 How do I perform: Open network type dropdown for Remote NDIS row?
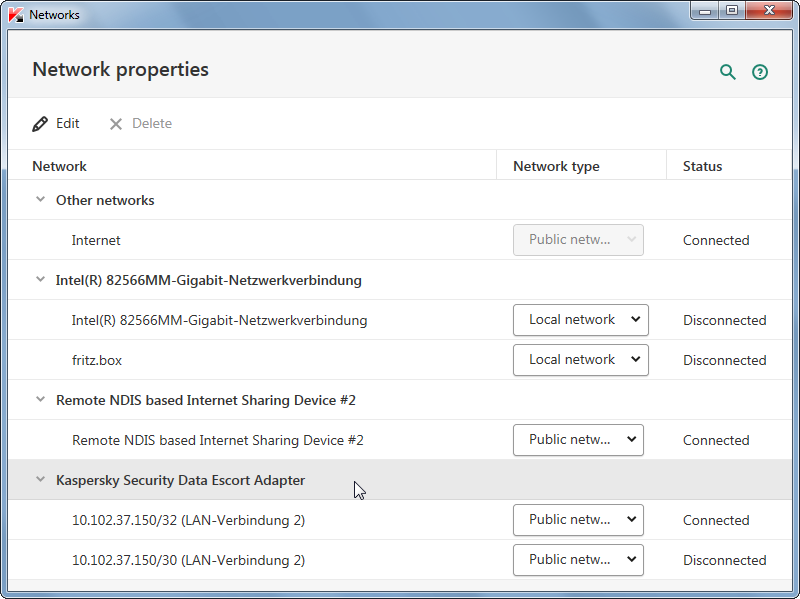pyautogui.click(x=578, y=440)
